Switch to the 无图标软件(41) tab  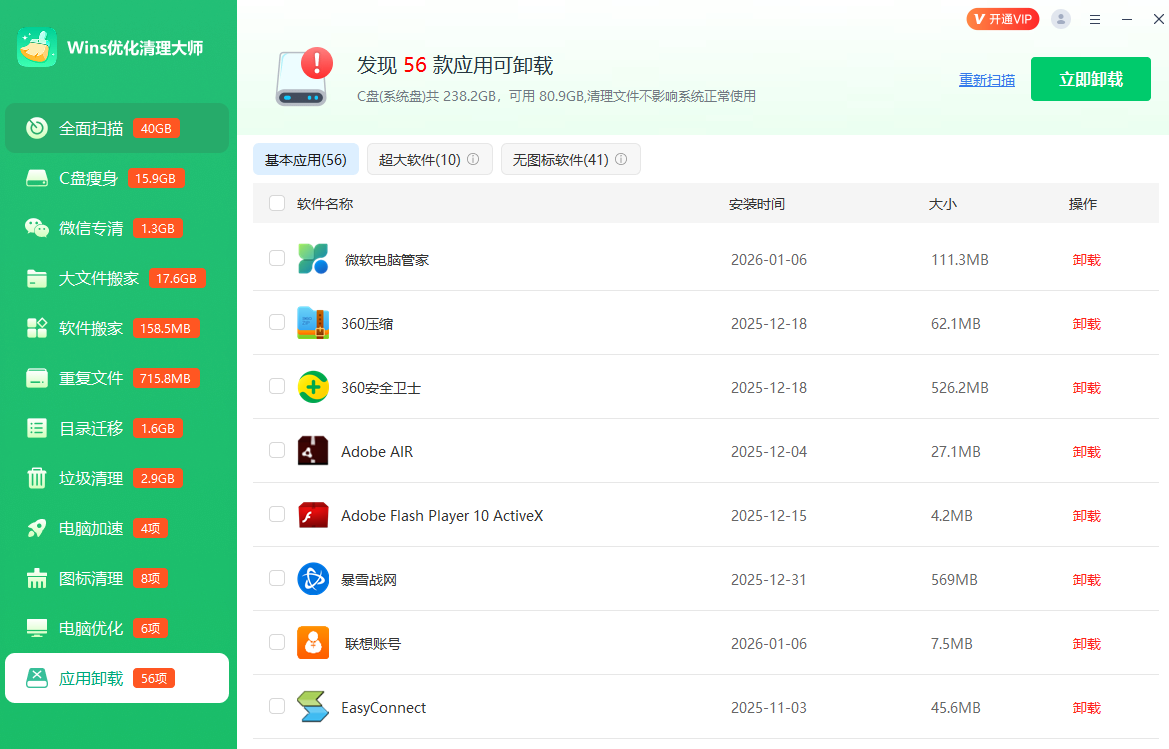560,160
